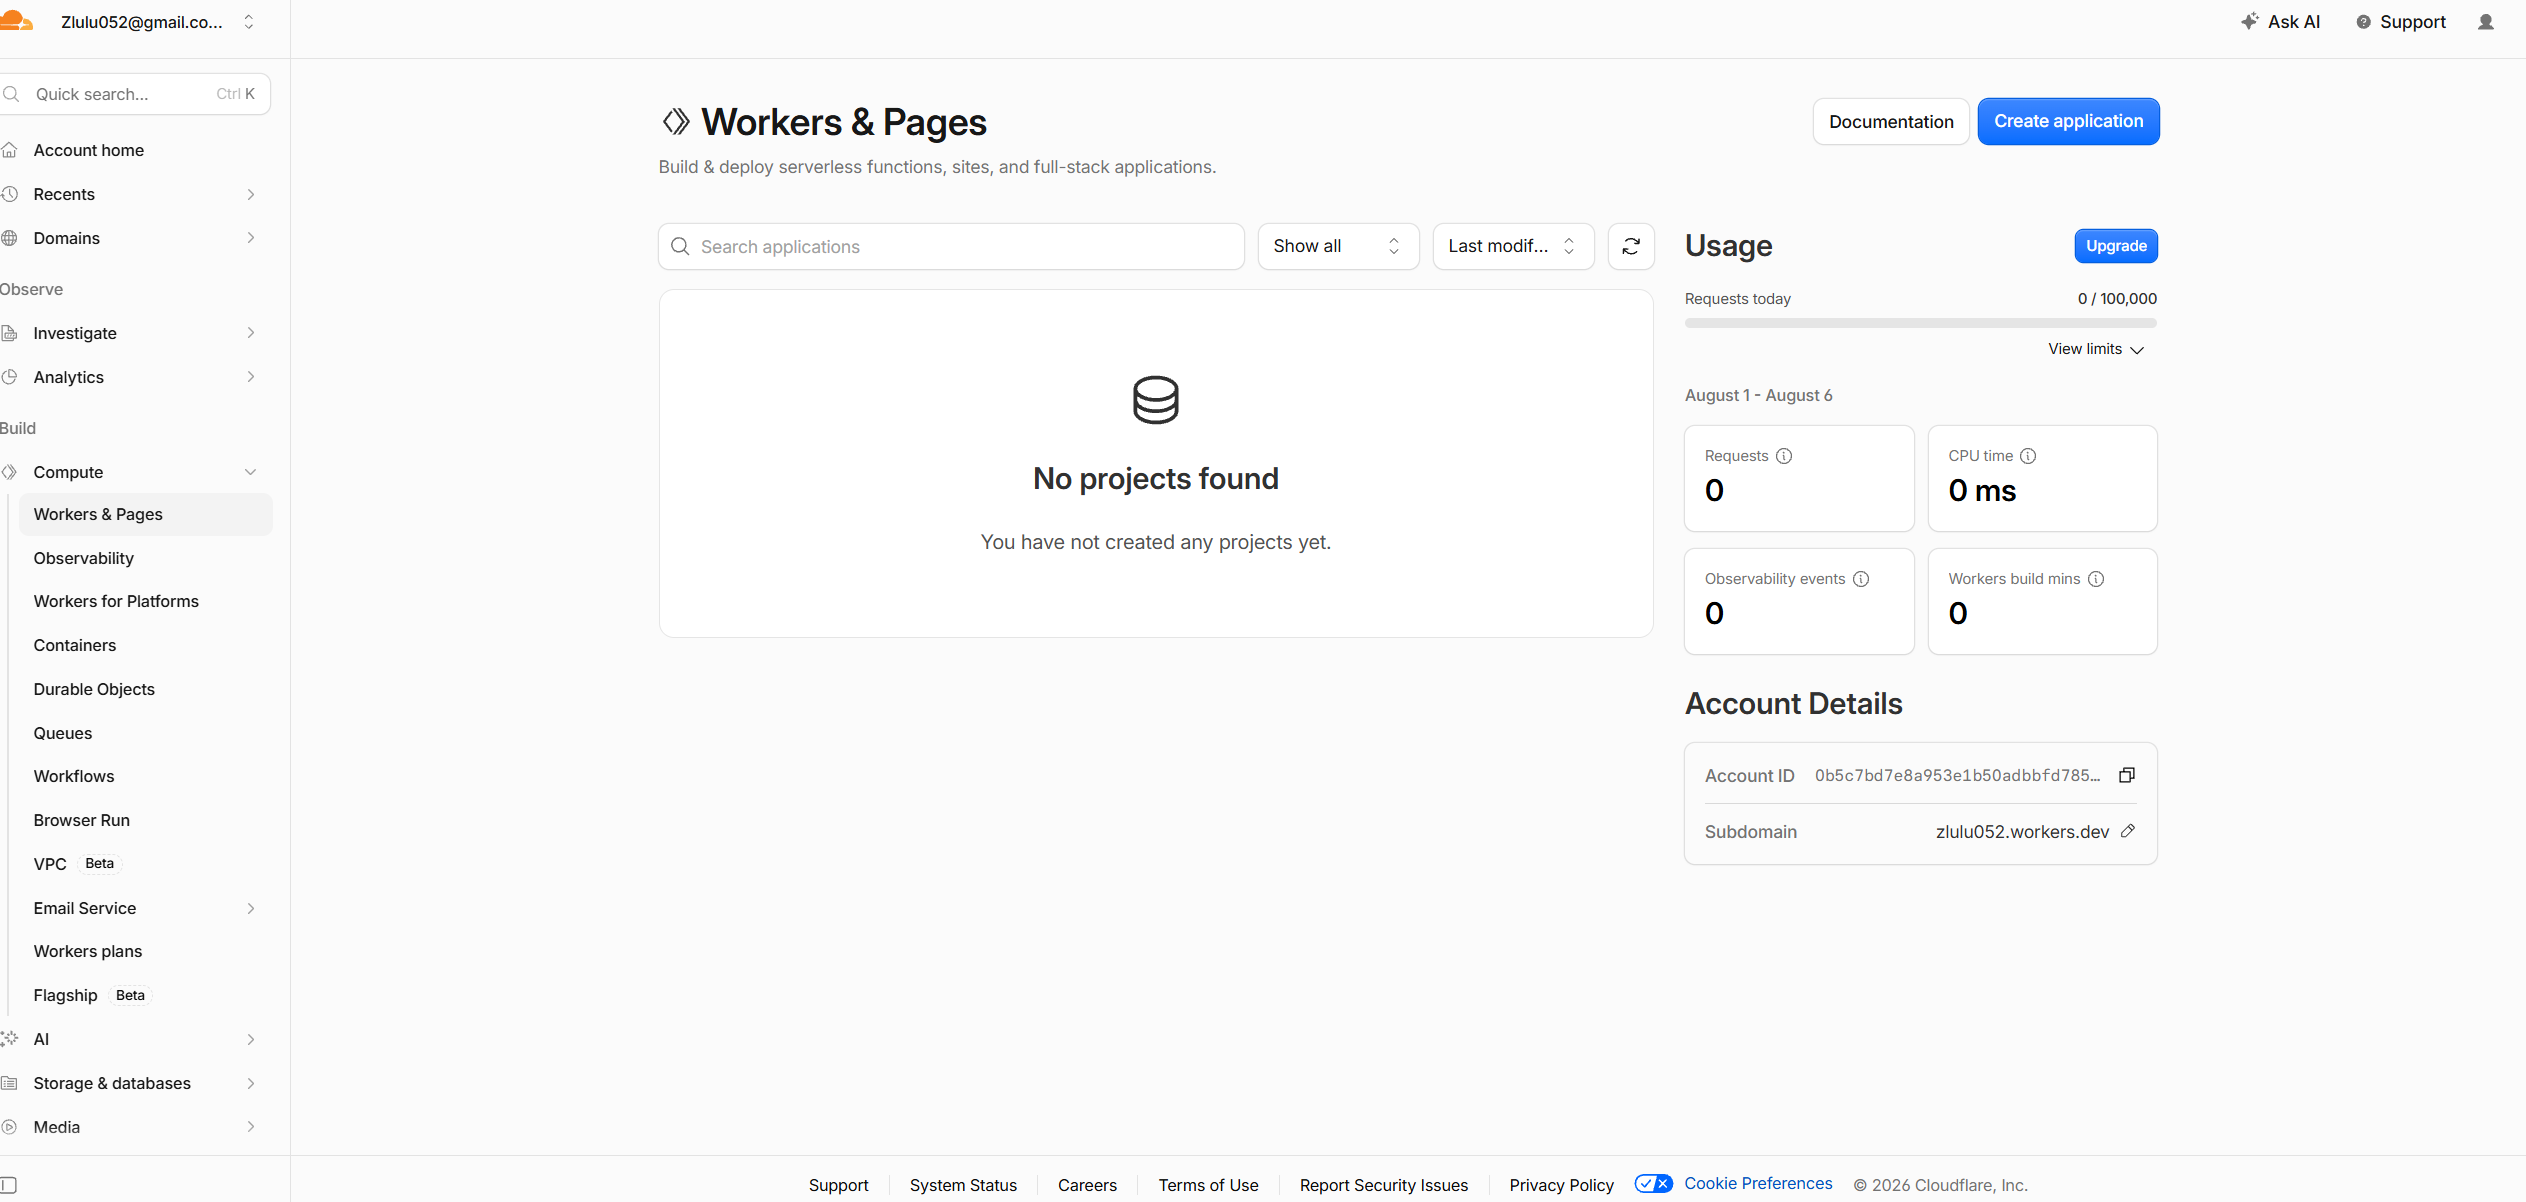The image size is (2526, 1202).
Task: Open Workers plans
Action: click(88, 951)
